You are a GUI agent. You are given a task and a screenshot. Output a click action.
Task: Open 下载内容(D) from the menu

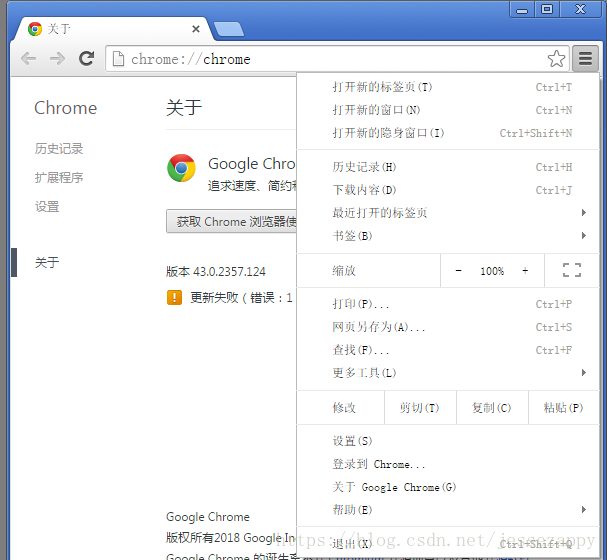448,190
